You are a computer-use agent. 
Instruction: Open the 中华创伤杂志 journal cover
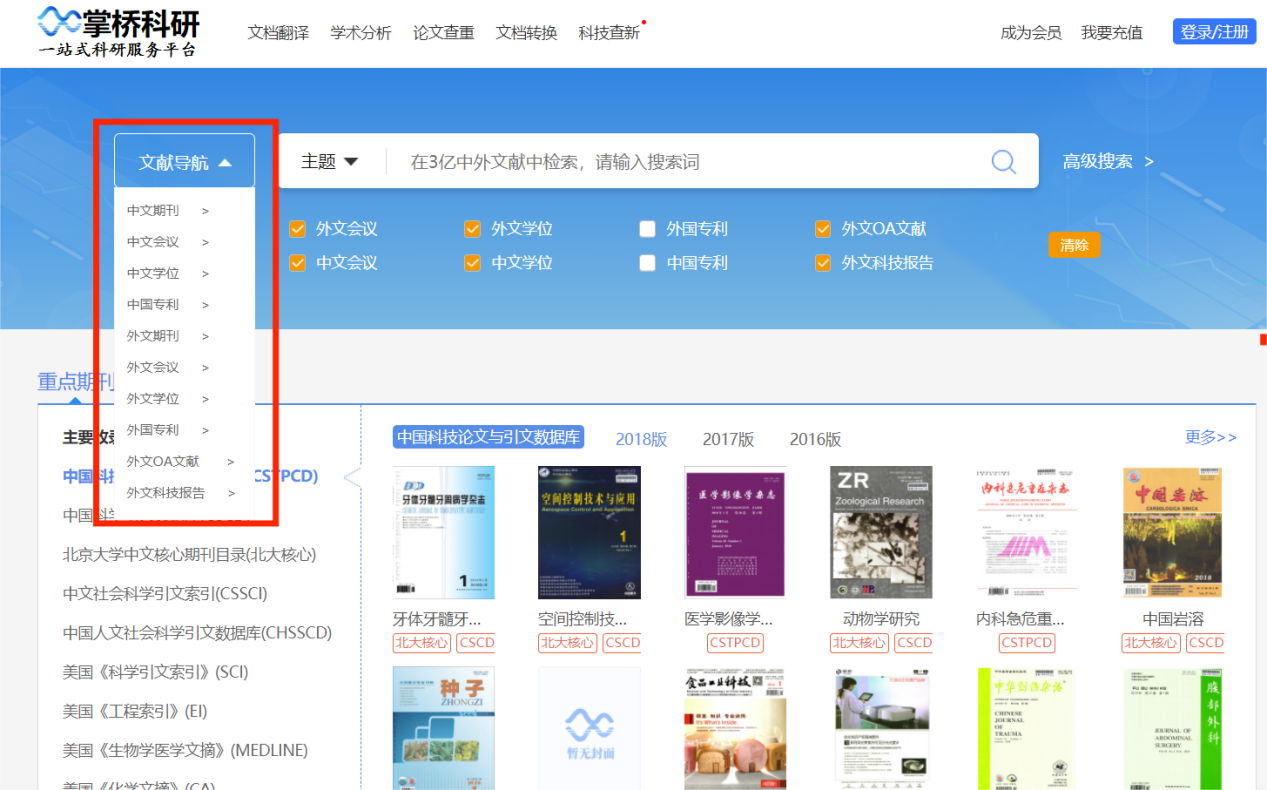tap(1027, 728)
